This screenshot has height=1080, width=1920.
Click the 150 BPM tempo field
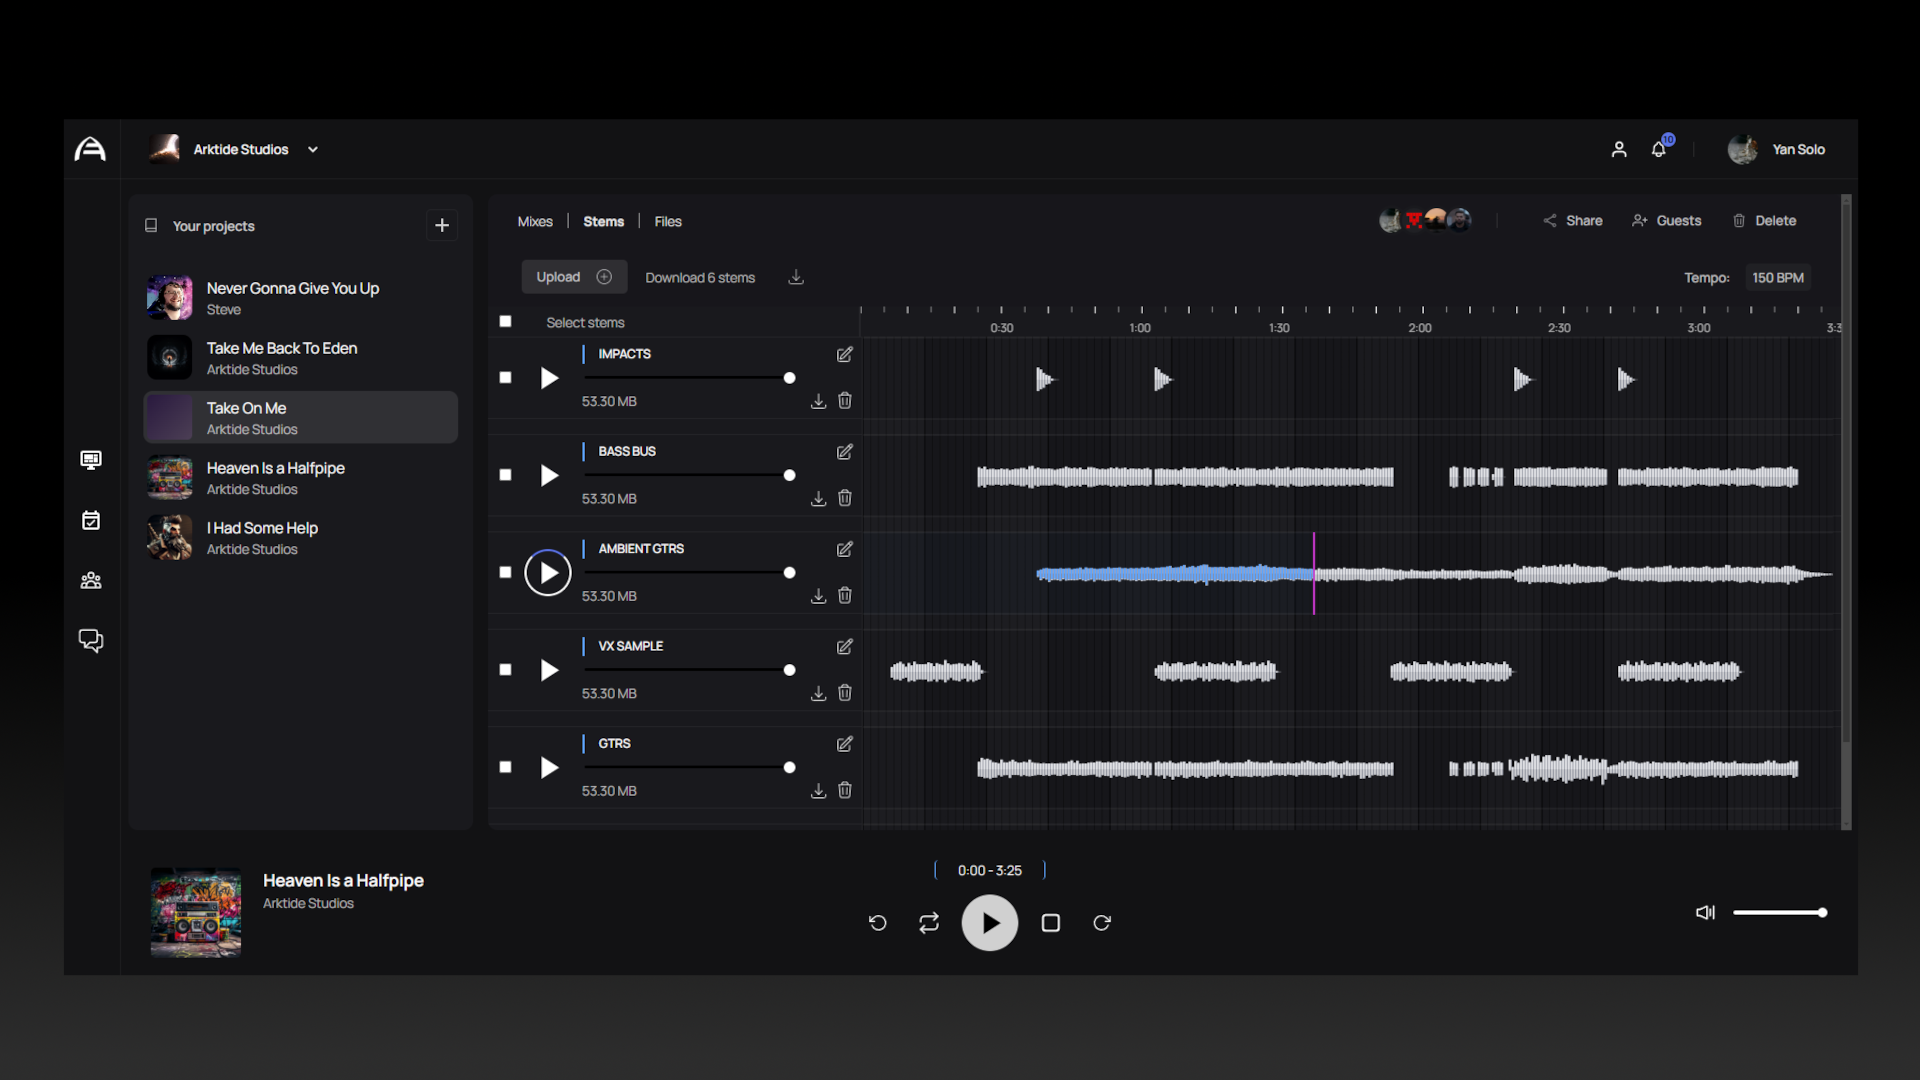click(x=1778, y=277)
